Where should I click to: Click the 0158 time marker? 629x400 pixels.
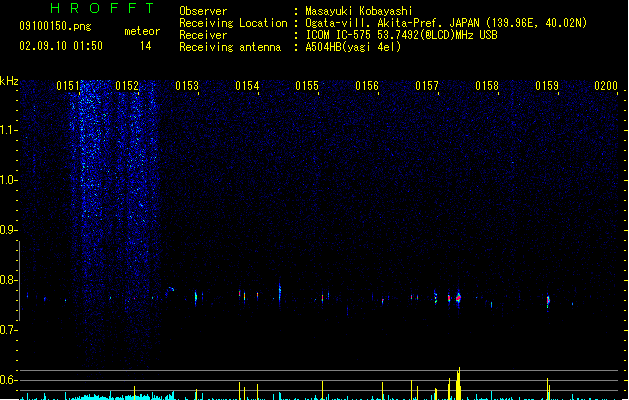tap(487, 86)
